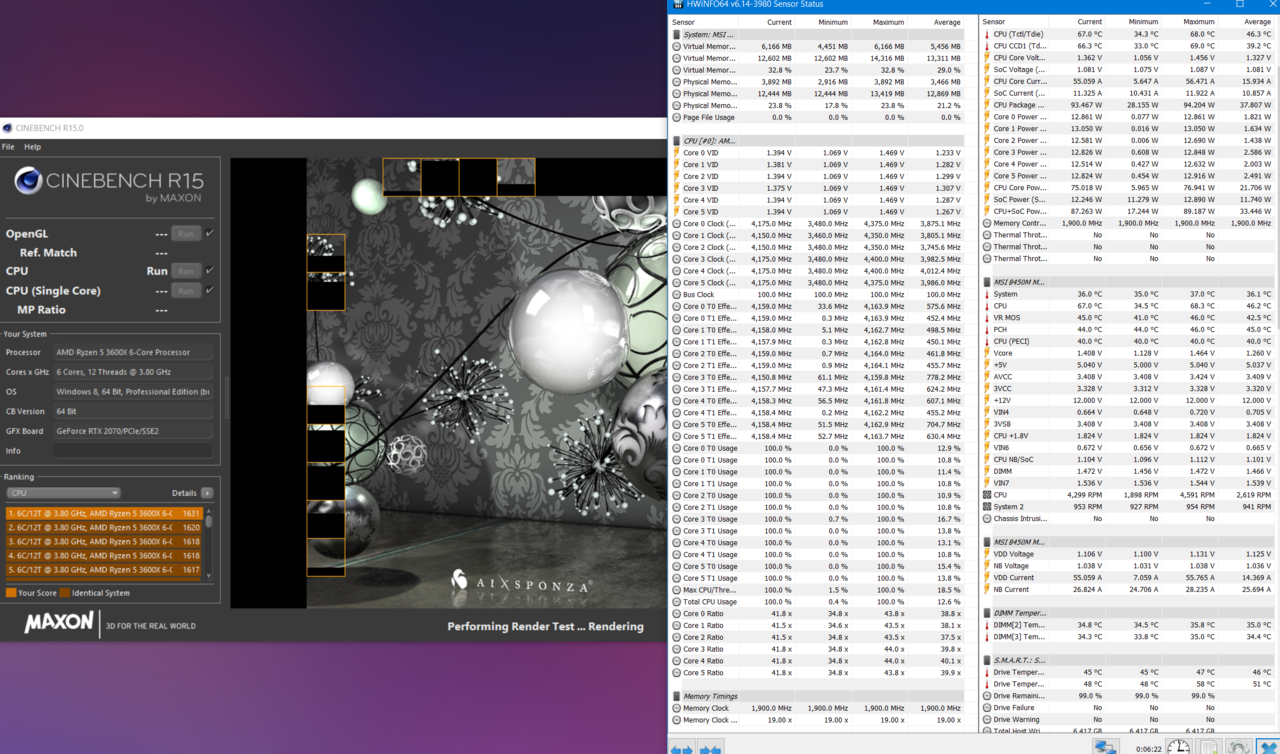Open the CPU ranking type dropdown
Viewport: 1280px width, 754px height.
pyautogui.click(x=63, y=493)
